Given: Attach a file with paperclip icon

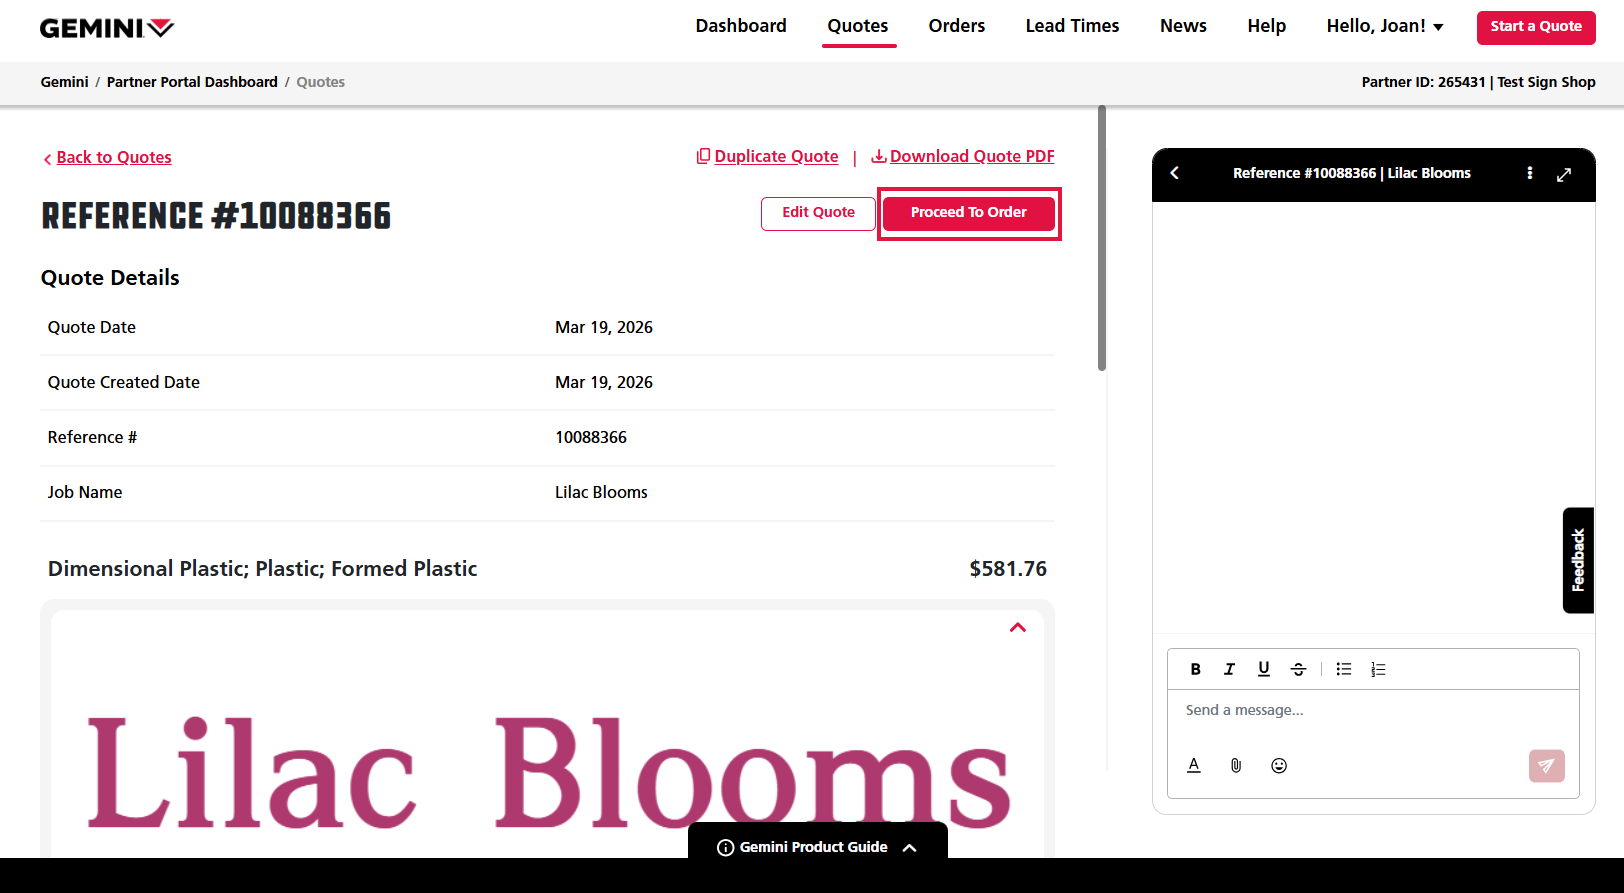Looking at the screenshot, I should point(1236,765).
